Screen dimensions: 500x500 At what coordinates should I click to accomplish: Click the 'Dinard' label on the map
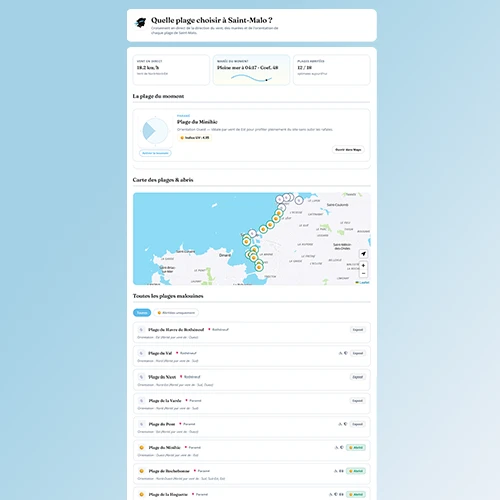tap(225, 255)
